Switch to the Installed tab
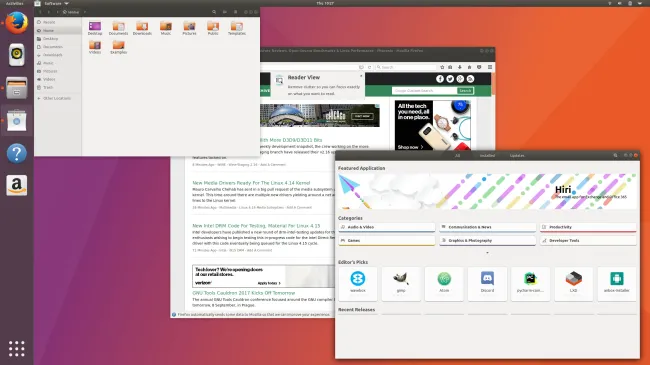The height and width of the screenshot is (365, 650). pyautogui.click(x=487, y=156)
